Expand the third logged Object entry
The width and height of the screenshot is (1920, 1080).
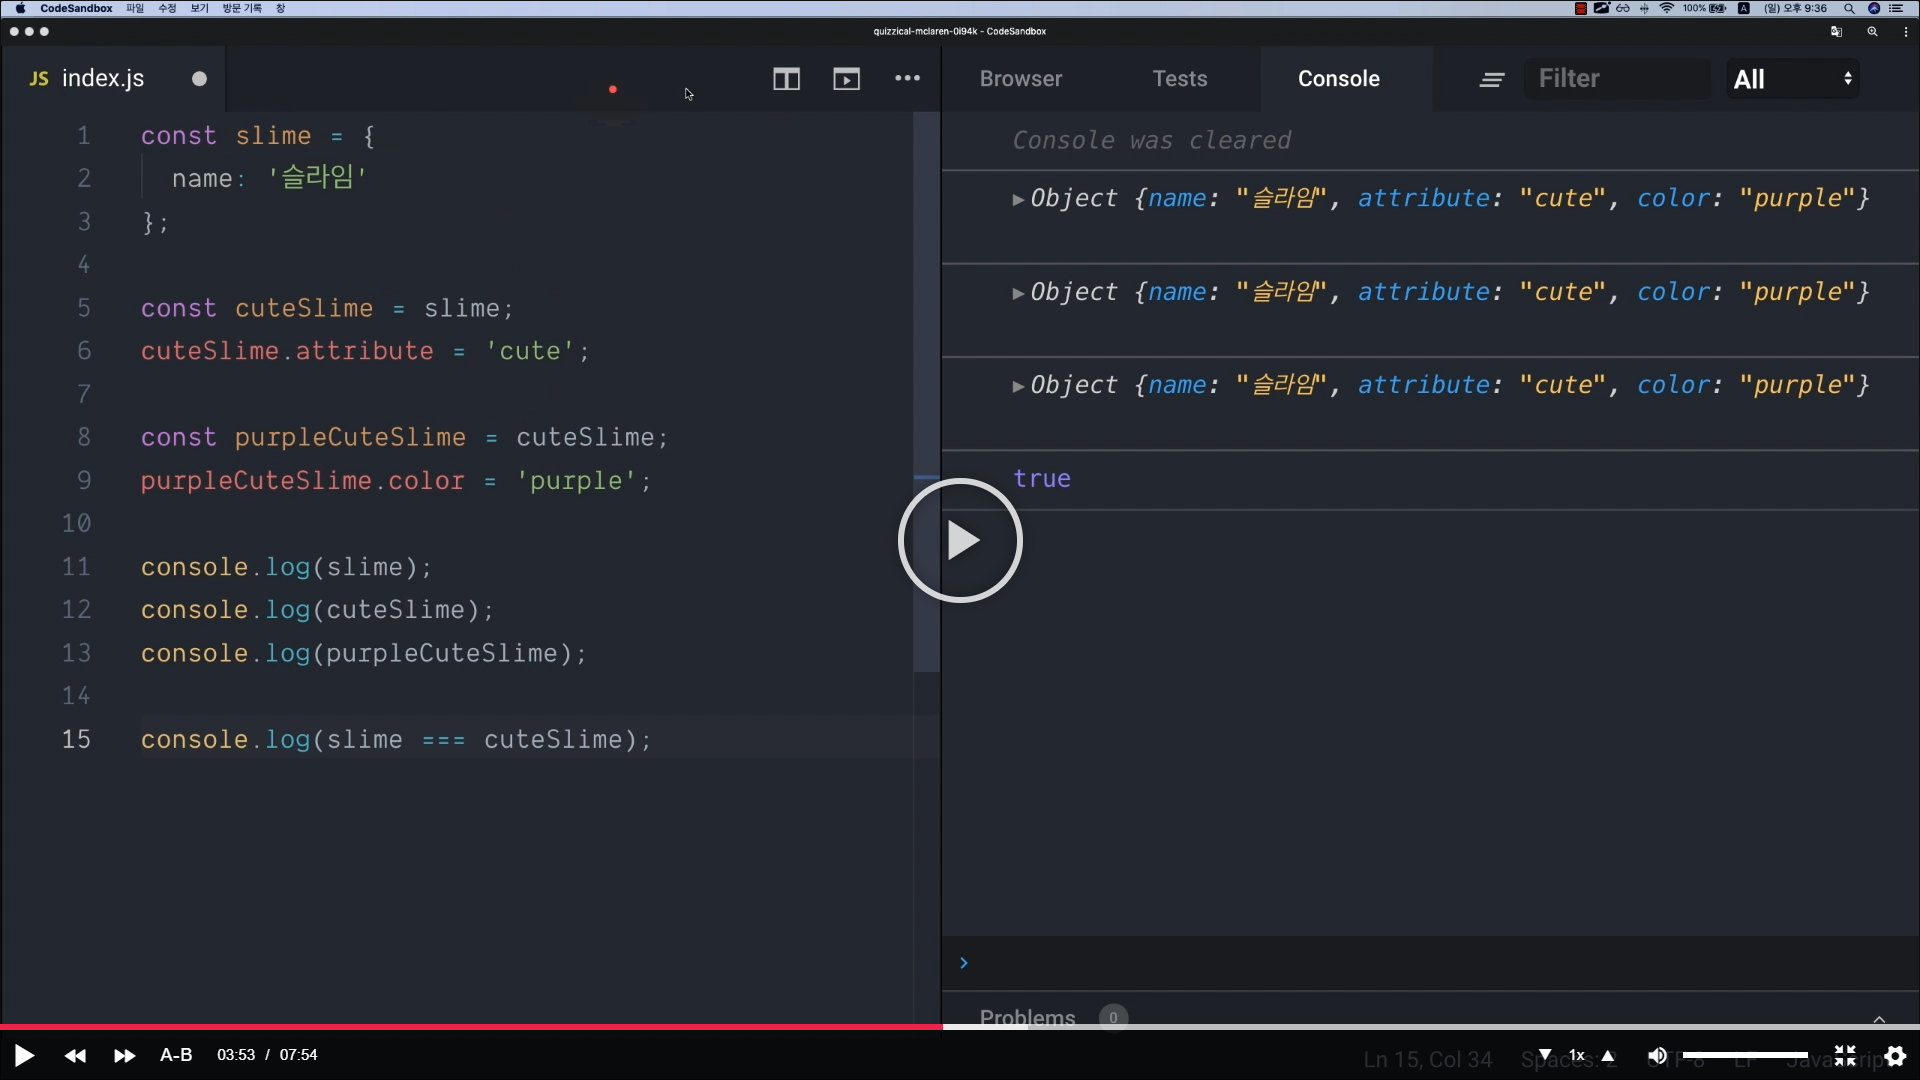(1018, 386)
